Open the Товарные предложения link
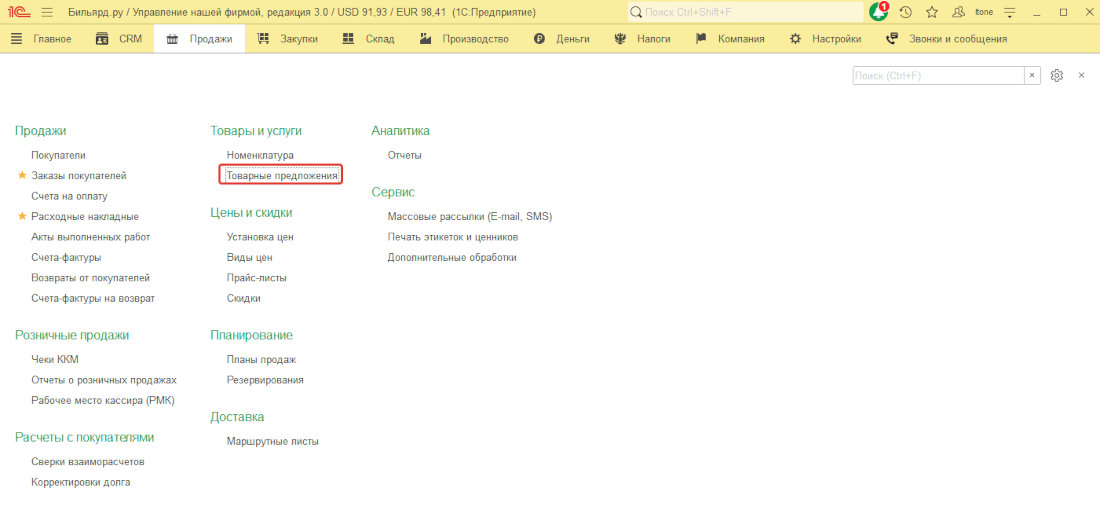The height and width of the screenshot is (521, 1100). pyautogui.click(x=282, y=175)
